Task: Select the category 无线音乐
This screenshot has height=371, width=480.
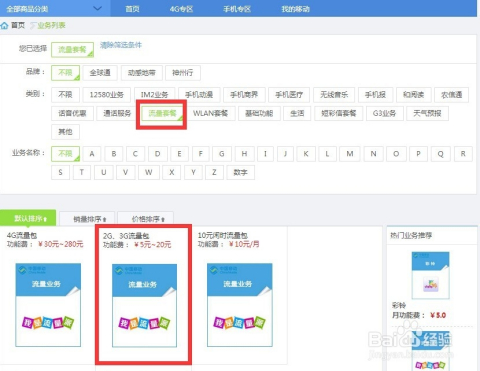Action: pyautogui.click(x=334, y=95)
